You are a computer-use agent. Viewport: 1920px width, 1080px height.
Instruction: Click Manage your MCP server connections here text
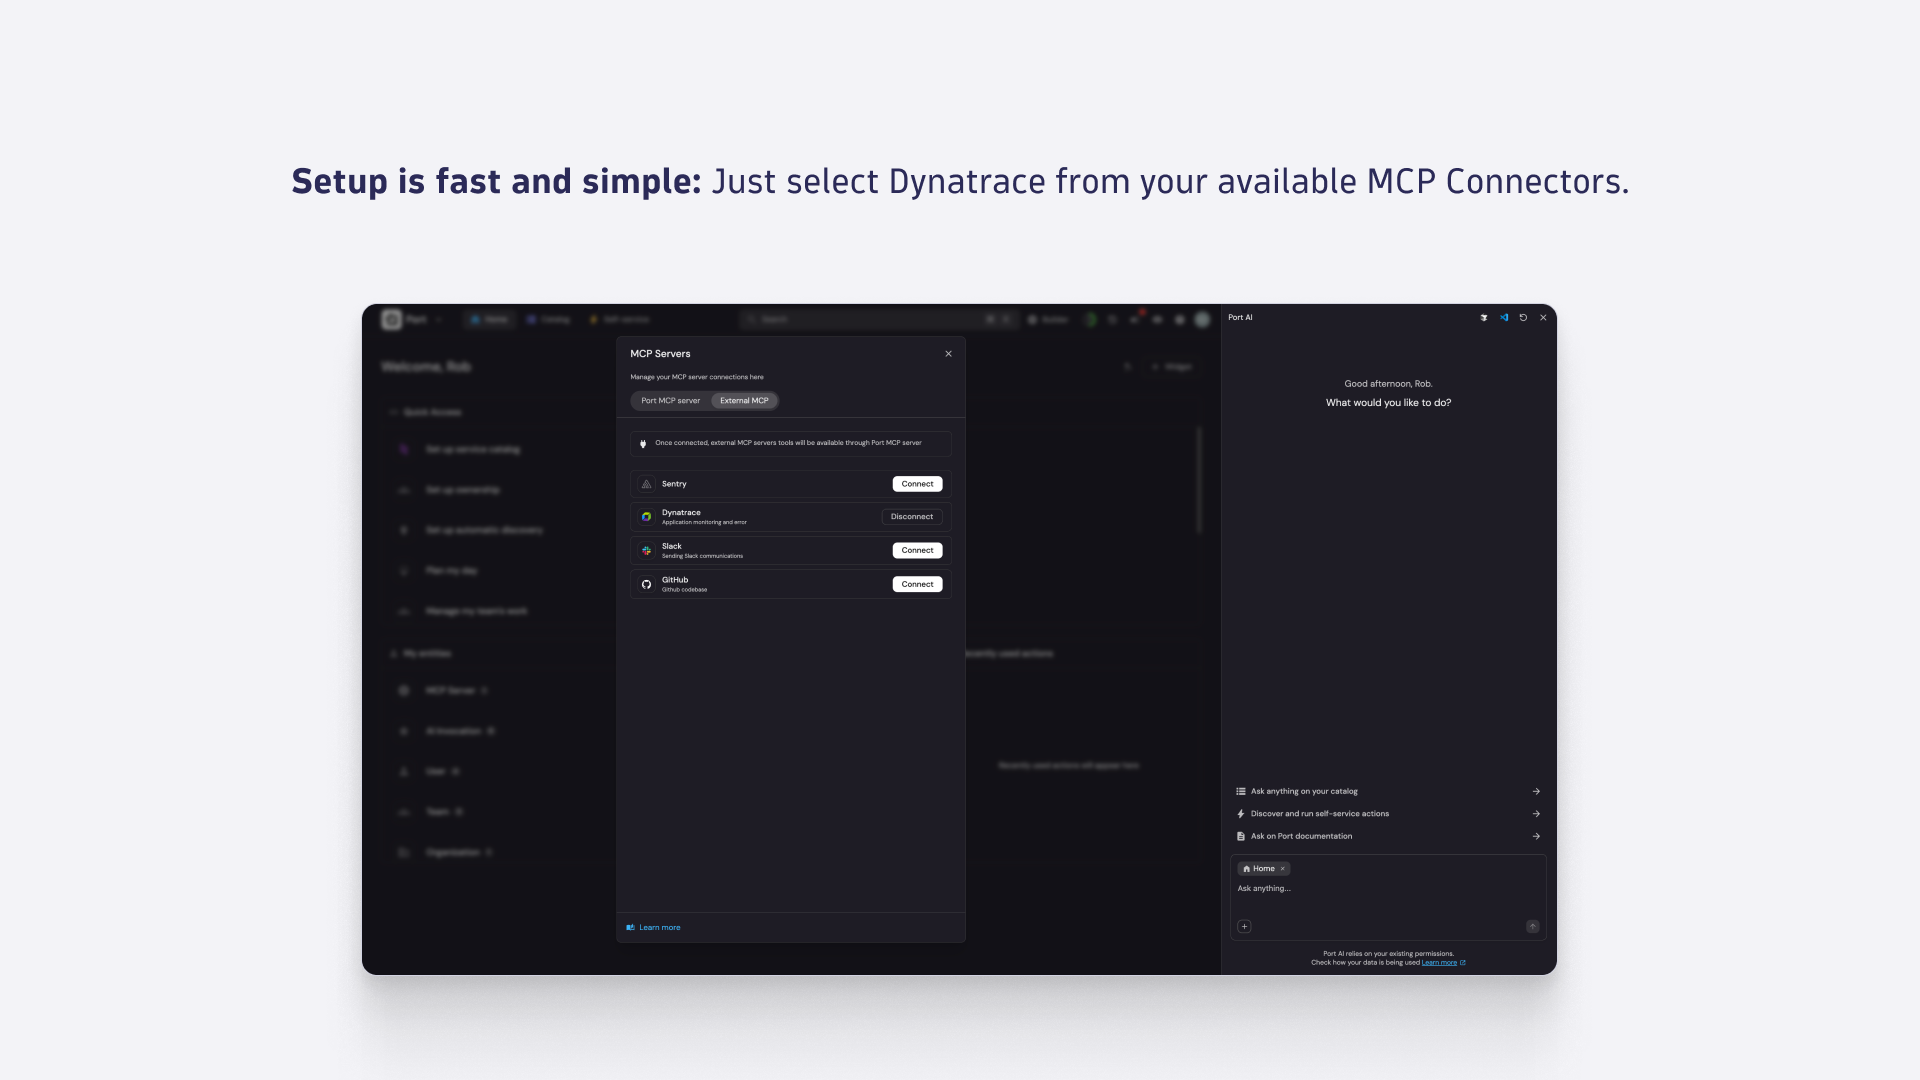coord(697,378)
